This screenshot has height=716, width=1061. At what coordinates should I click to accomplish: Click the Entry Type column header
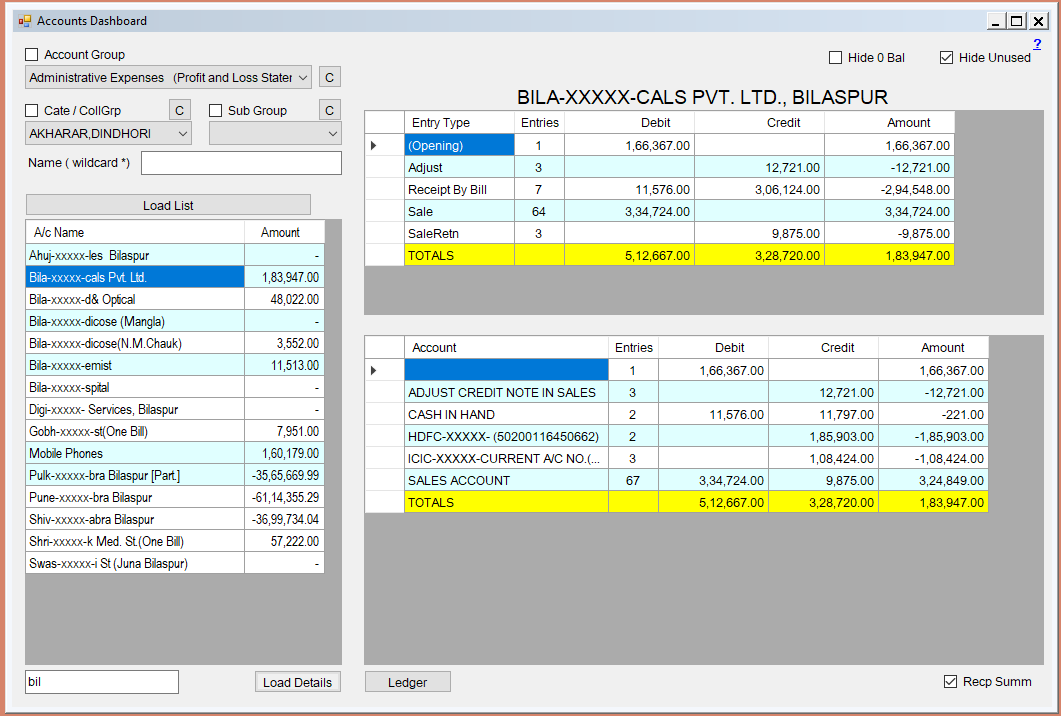[459, 122]
